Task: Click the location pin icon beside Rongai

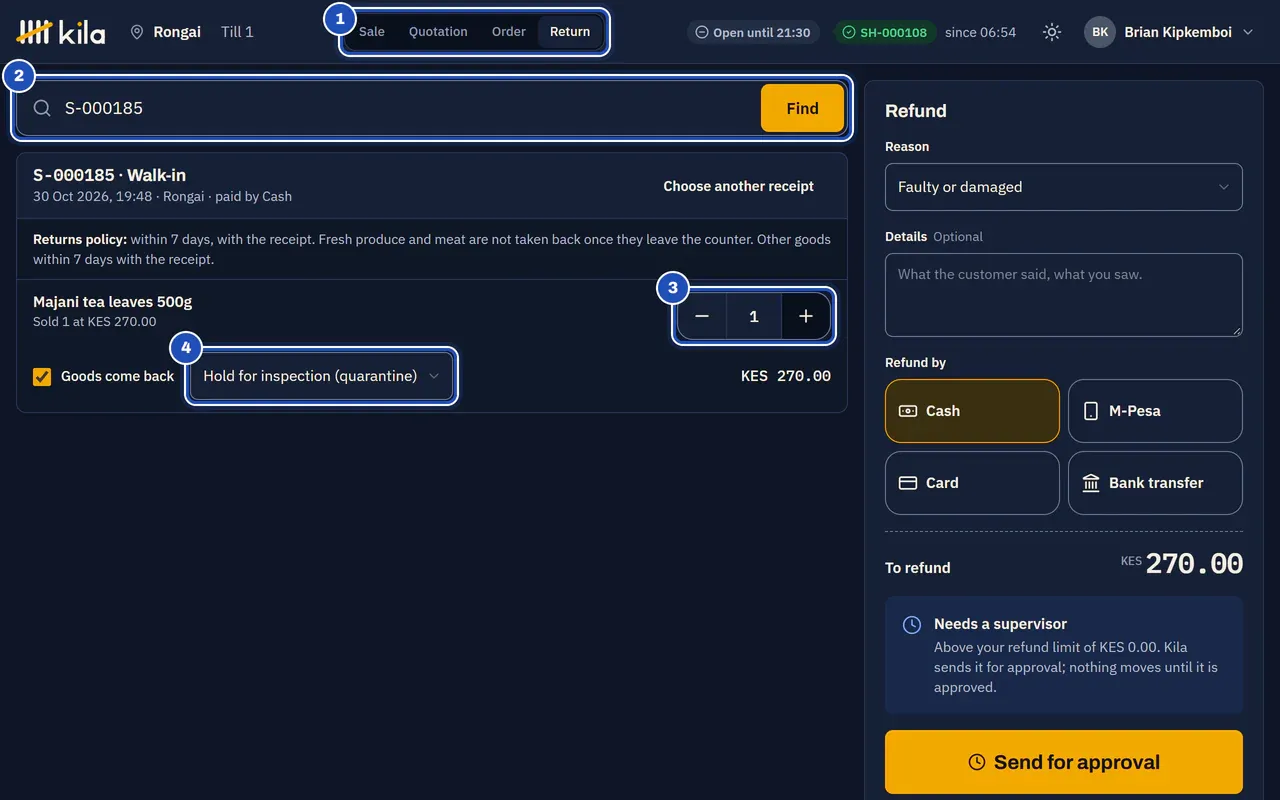Action: coord(137,32)
